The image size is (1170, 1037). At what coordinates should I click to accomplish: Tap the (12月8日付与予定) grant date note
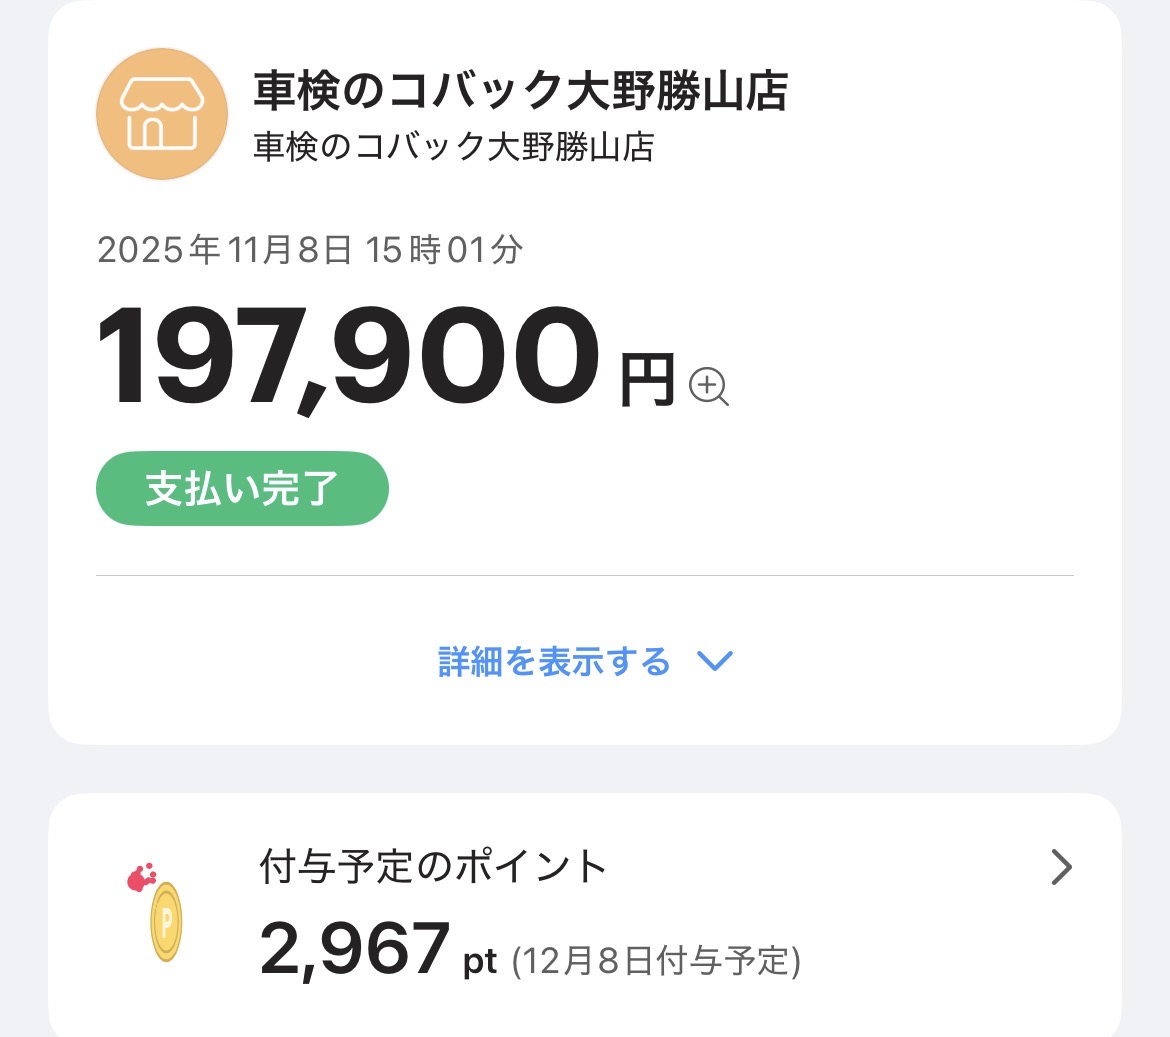pyautogui.click(x=656, y=962)
